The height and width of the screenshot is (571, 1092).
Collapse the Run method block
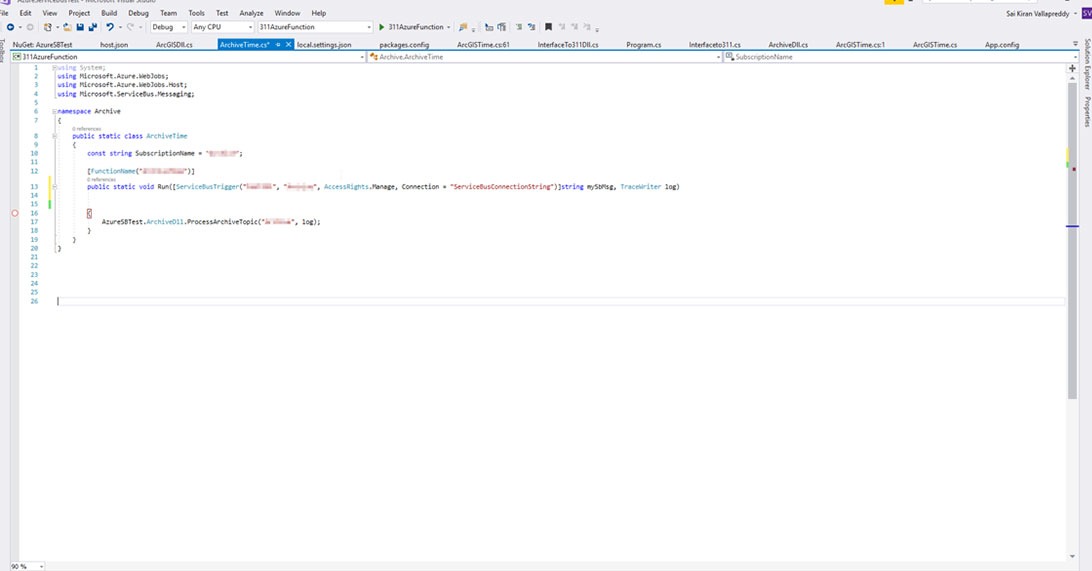[x=54, y=187]
